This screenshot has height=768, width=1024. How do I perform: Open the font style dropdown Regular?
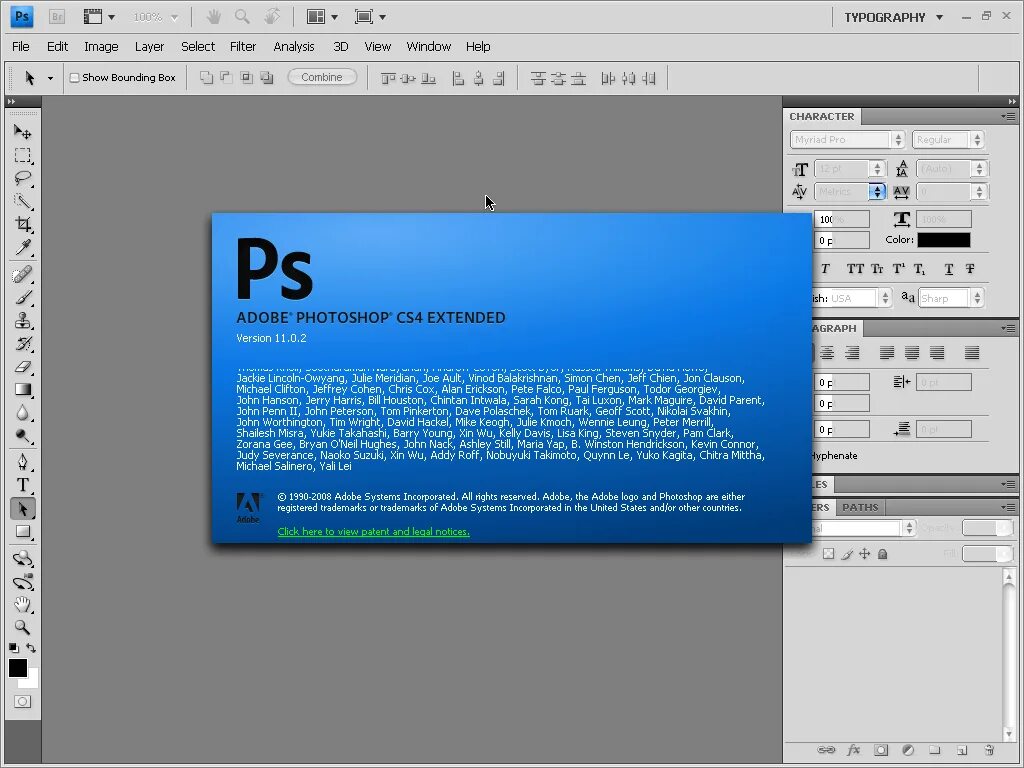point(977,140)
